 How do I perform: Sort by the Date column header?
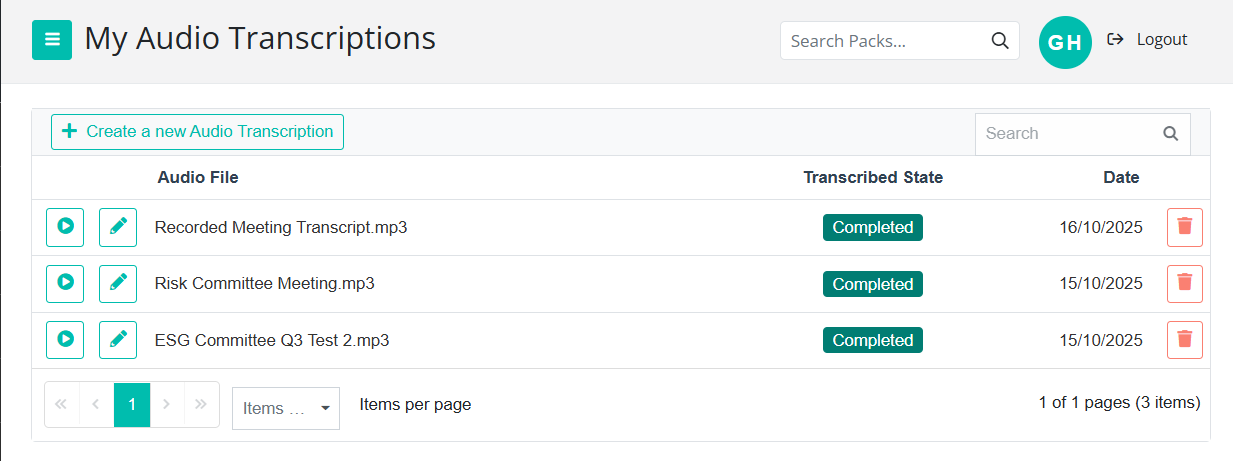tap(1120, 178)
